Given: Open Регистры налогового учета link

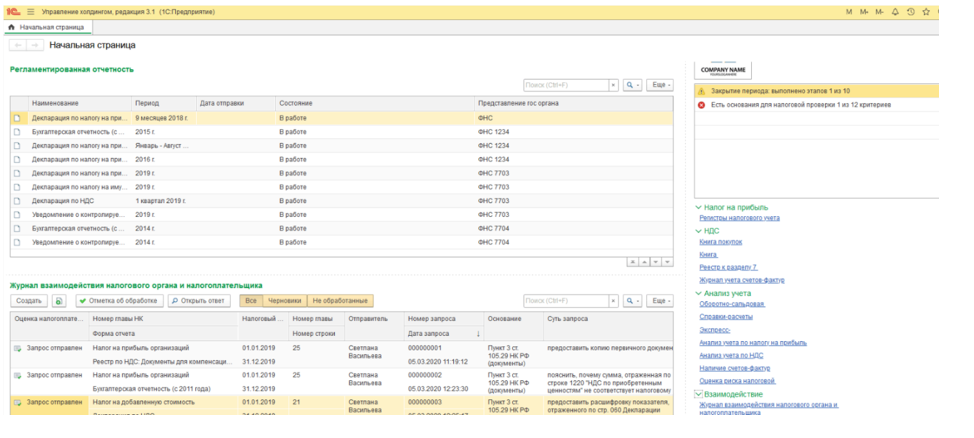Looking at the screenshot, I should pos(739,218).
